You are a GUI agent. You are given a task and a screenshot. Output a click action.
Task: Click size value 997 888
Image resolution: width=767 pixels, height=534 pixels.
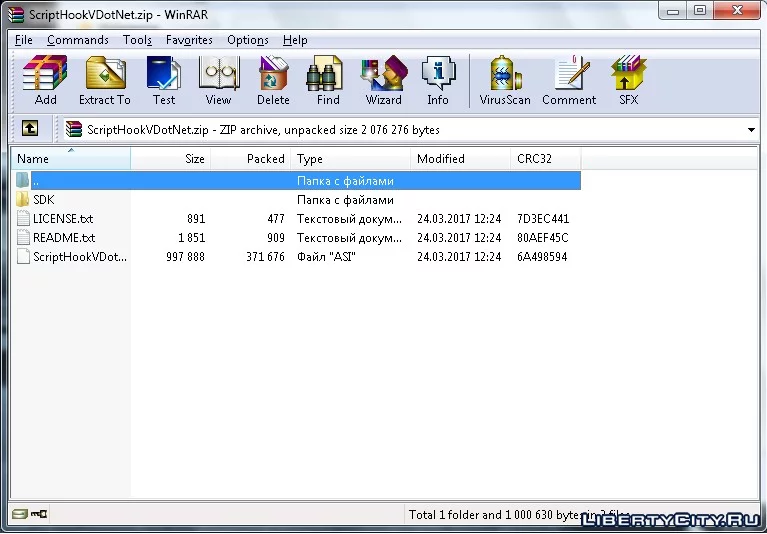tap(185, 257)
